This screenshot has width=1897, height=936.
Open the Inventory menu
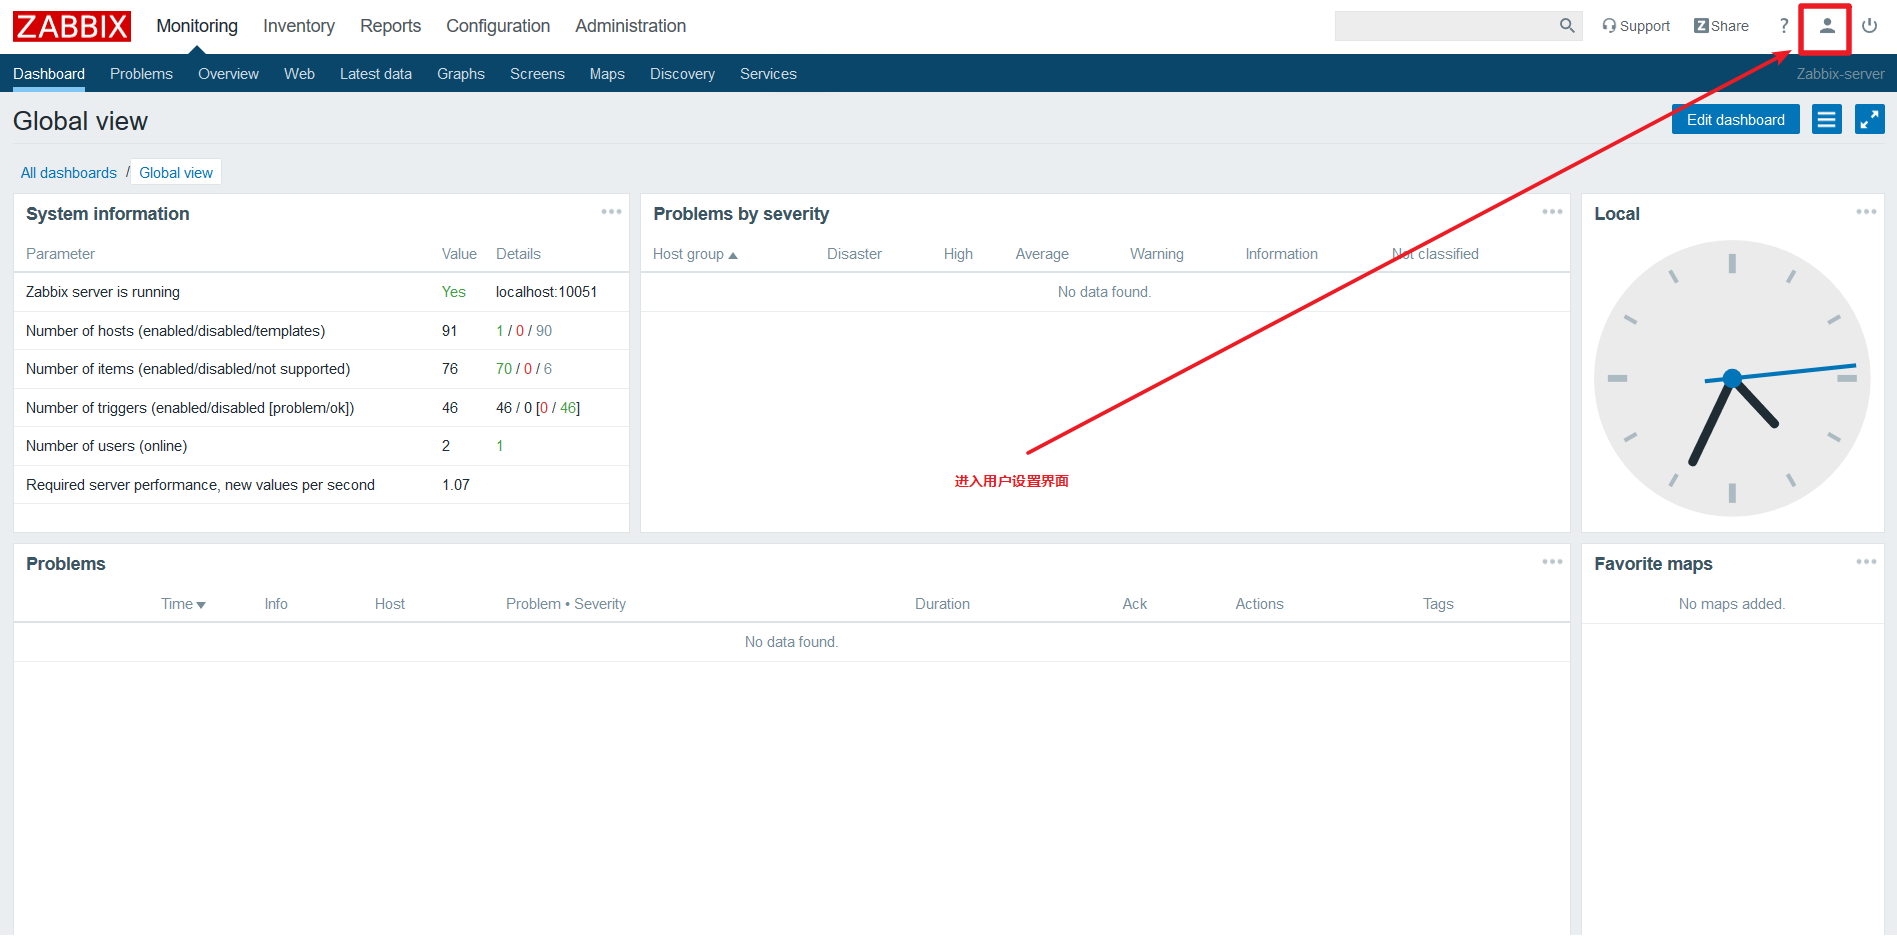[x=299, y=26]
